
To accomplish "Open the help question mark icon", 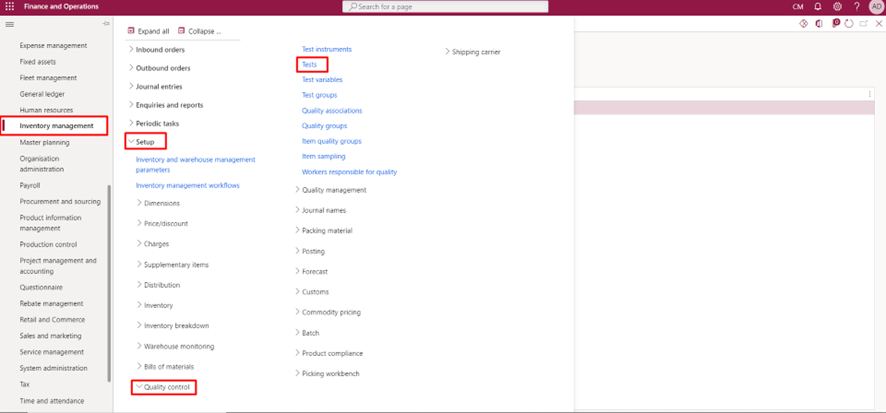I will coord(857,6).
